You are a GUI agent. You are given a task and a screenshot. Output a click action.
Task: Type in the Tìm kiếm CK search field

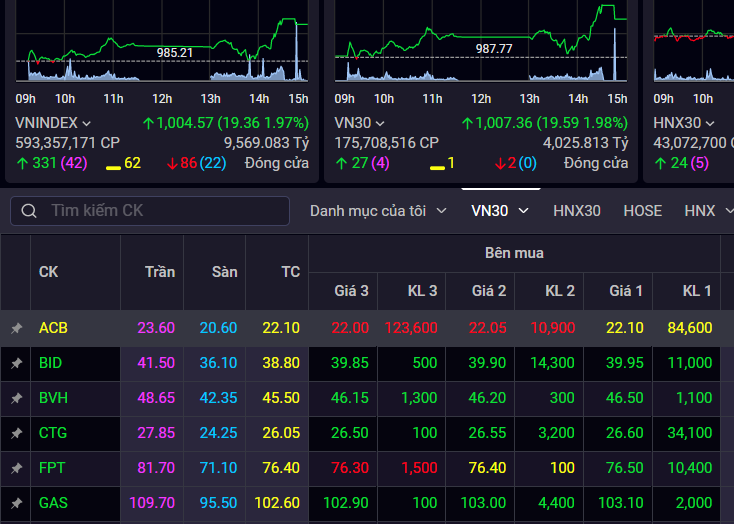[x=160, y=211]
